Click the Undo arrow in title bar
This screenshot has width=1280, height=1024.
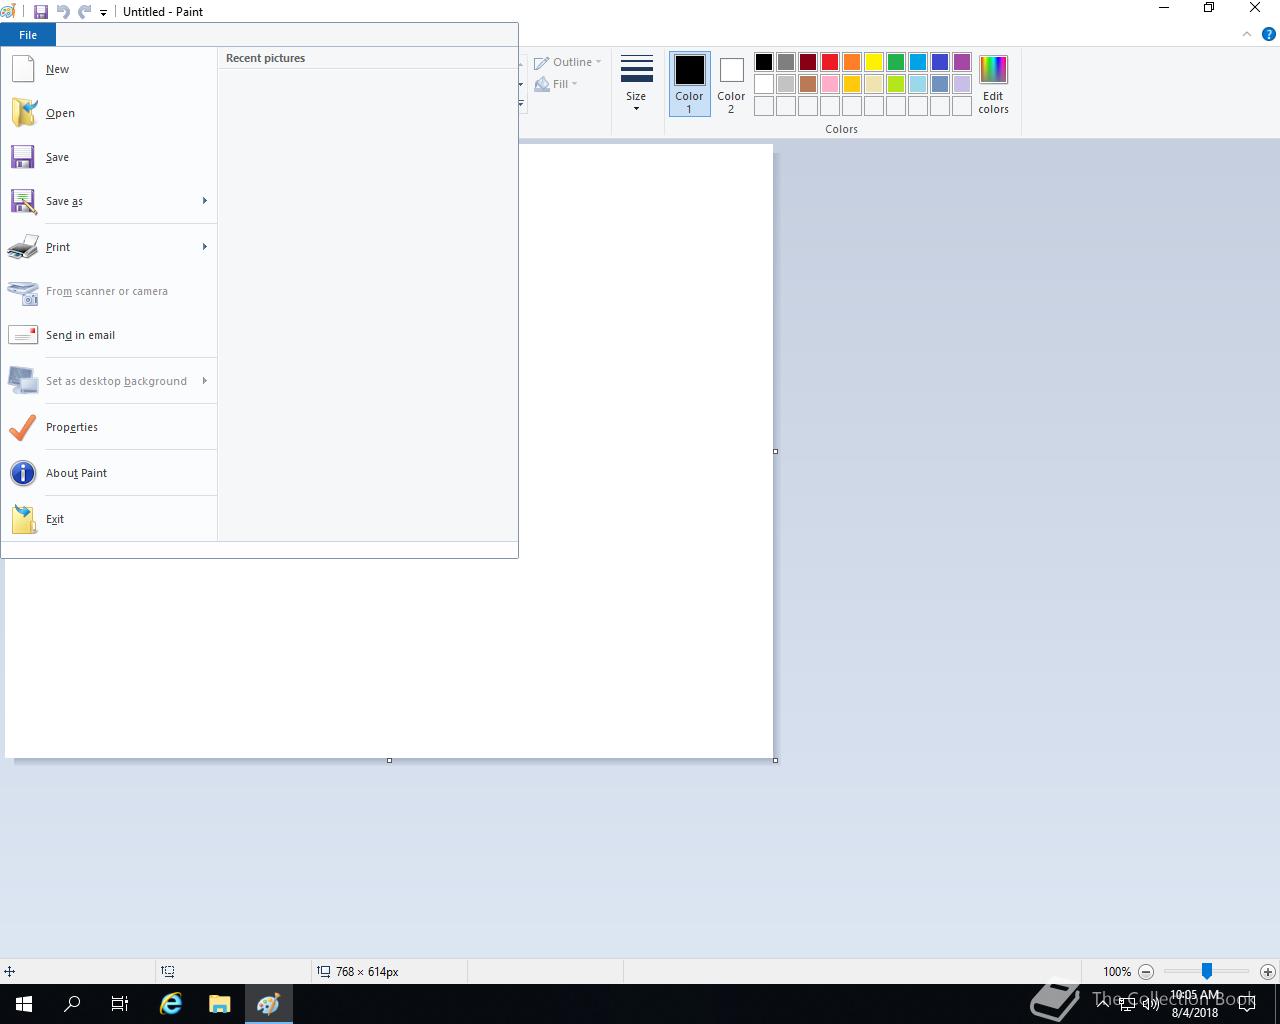tap(63, 12)
